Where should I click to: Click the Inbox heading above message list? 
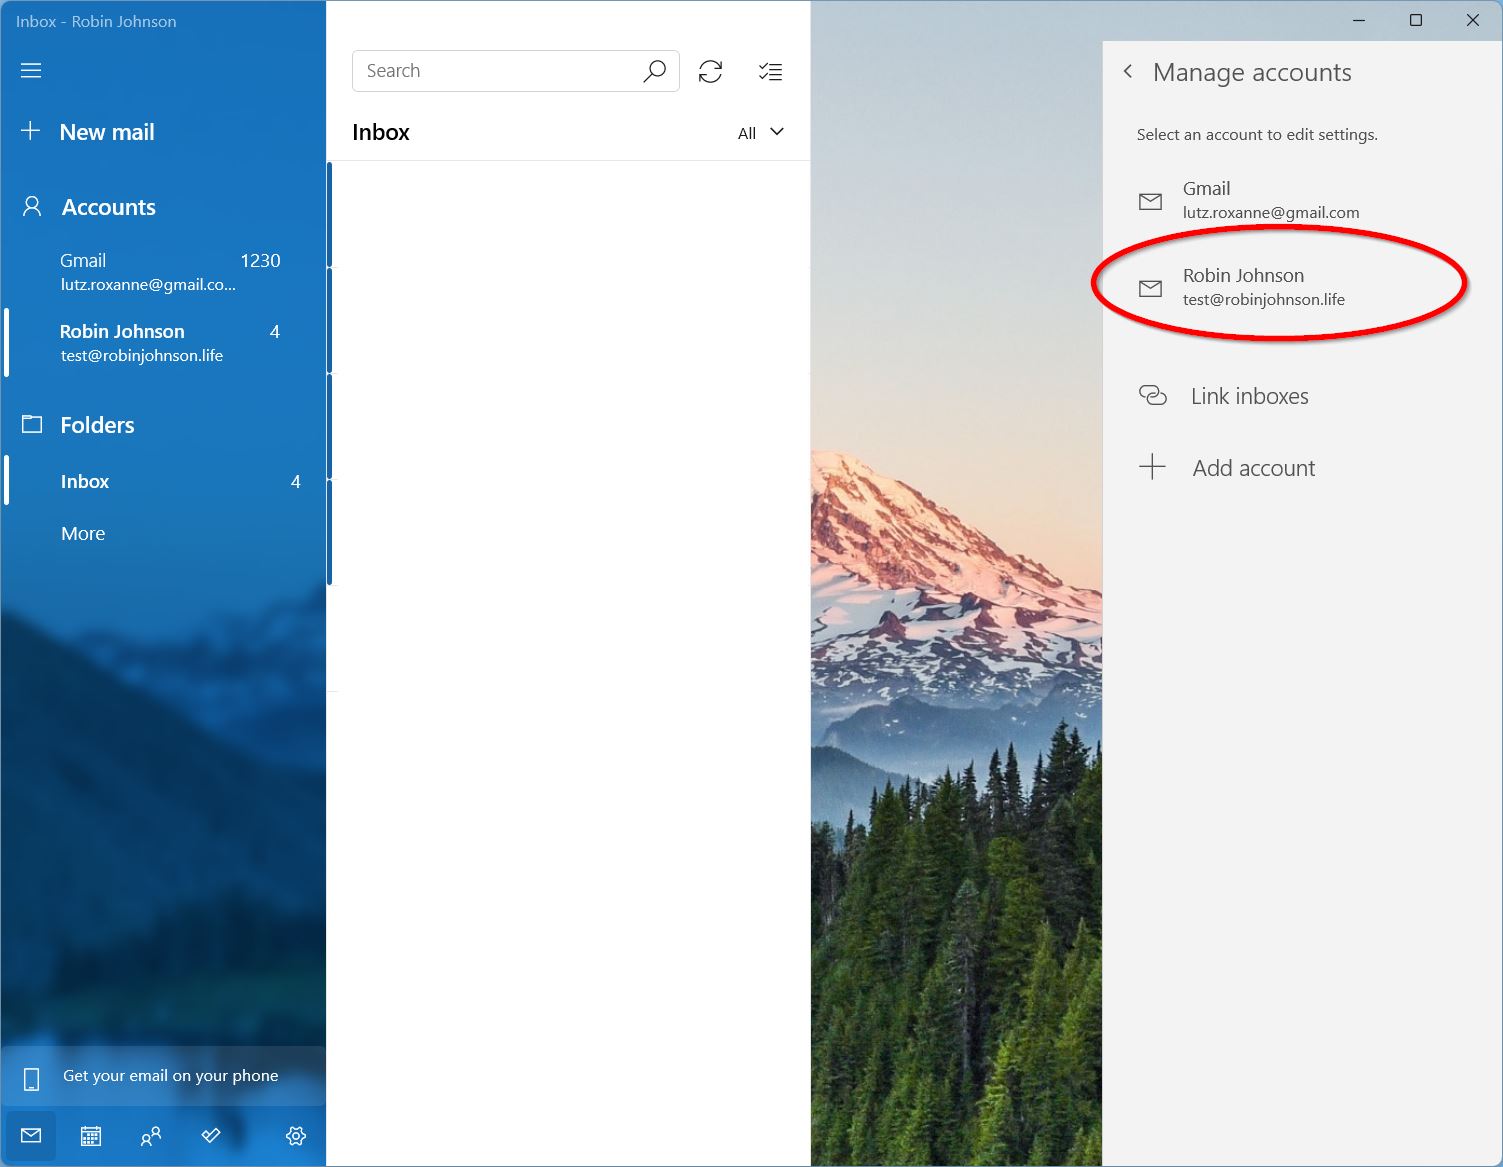click(x=381, y=132)
